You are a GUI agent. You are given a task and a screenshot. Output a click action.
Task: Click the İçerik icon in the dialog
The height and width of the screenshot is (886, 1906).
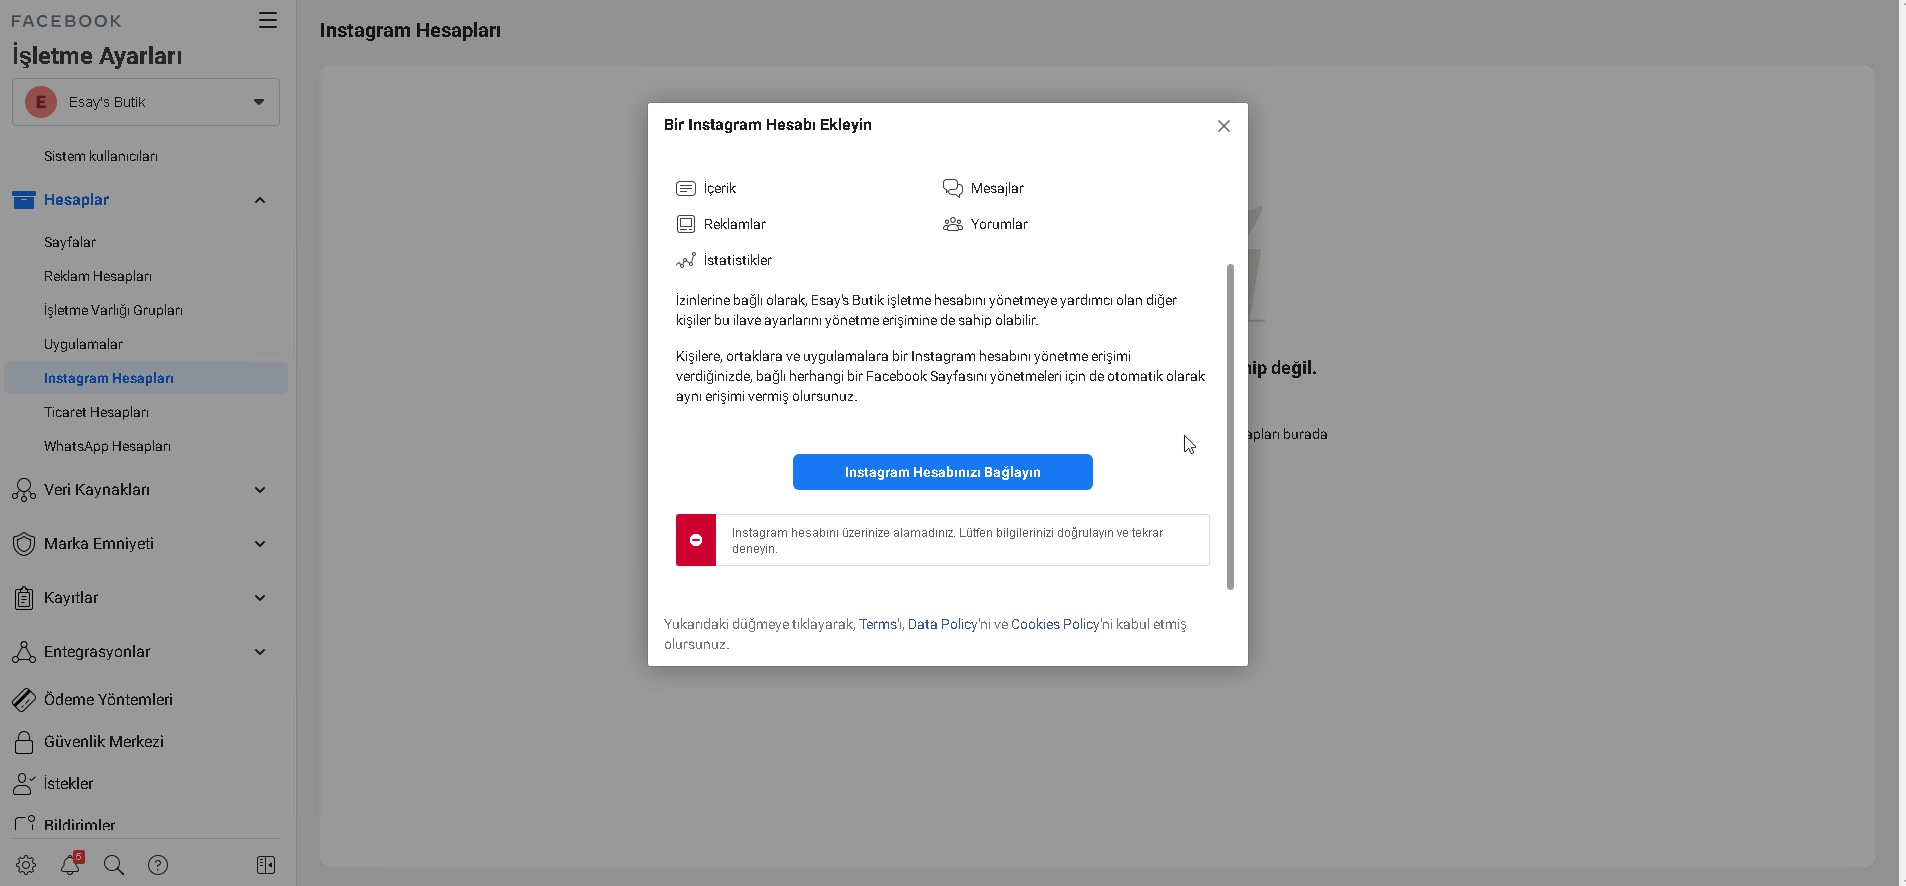686,188
